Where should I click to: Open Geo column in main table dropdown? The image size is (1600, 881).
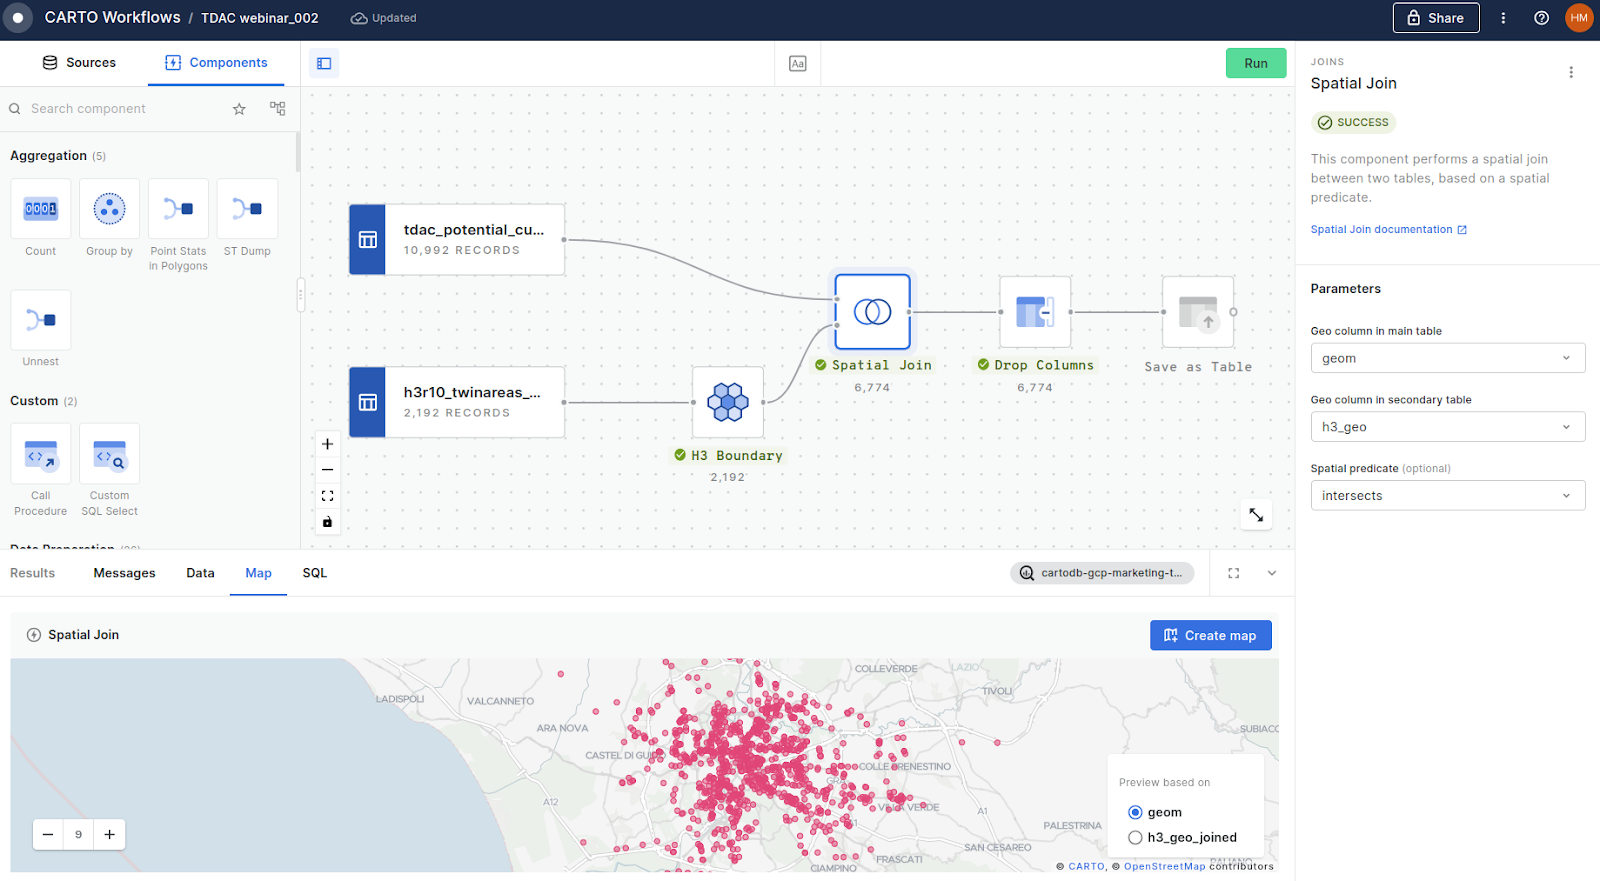[1448, 358]
